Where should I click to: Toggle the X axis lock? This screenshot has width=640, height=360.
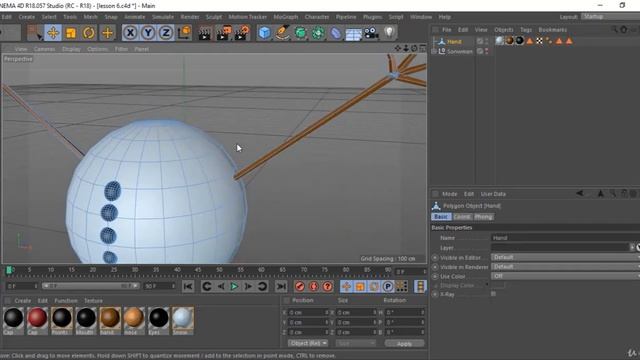(x=130, y=33)
